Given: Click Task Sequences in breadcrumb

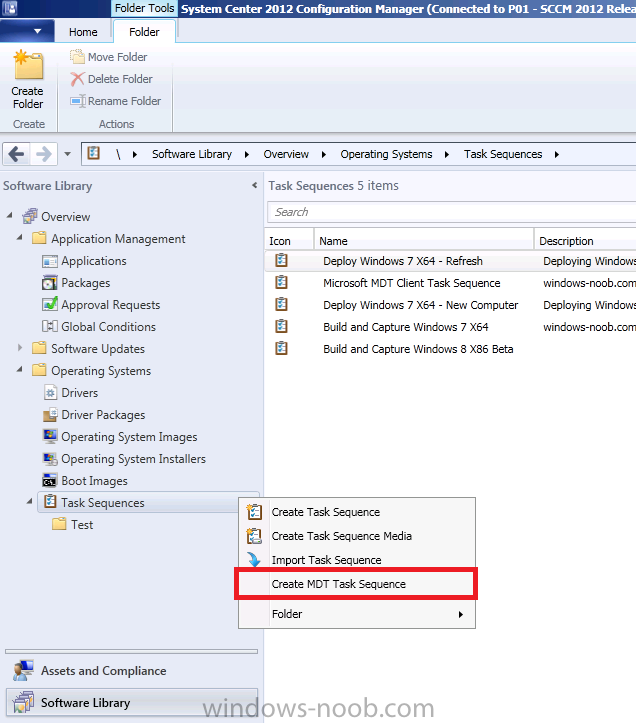Looking at the screenshot, I should 503,154.
